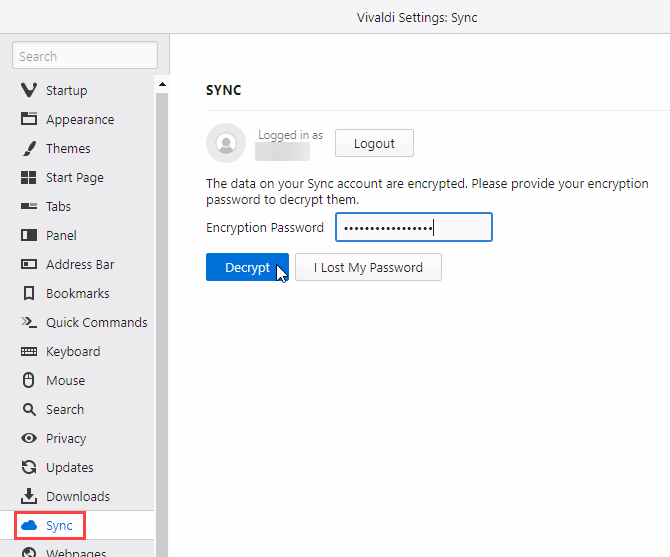Open Address Bar settings

click(77, 264)
